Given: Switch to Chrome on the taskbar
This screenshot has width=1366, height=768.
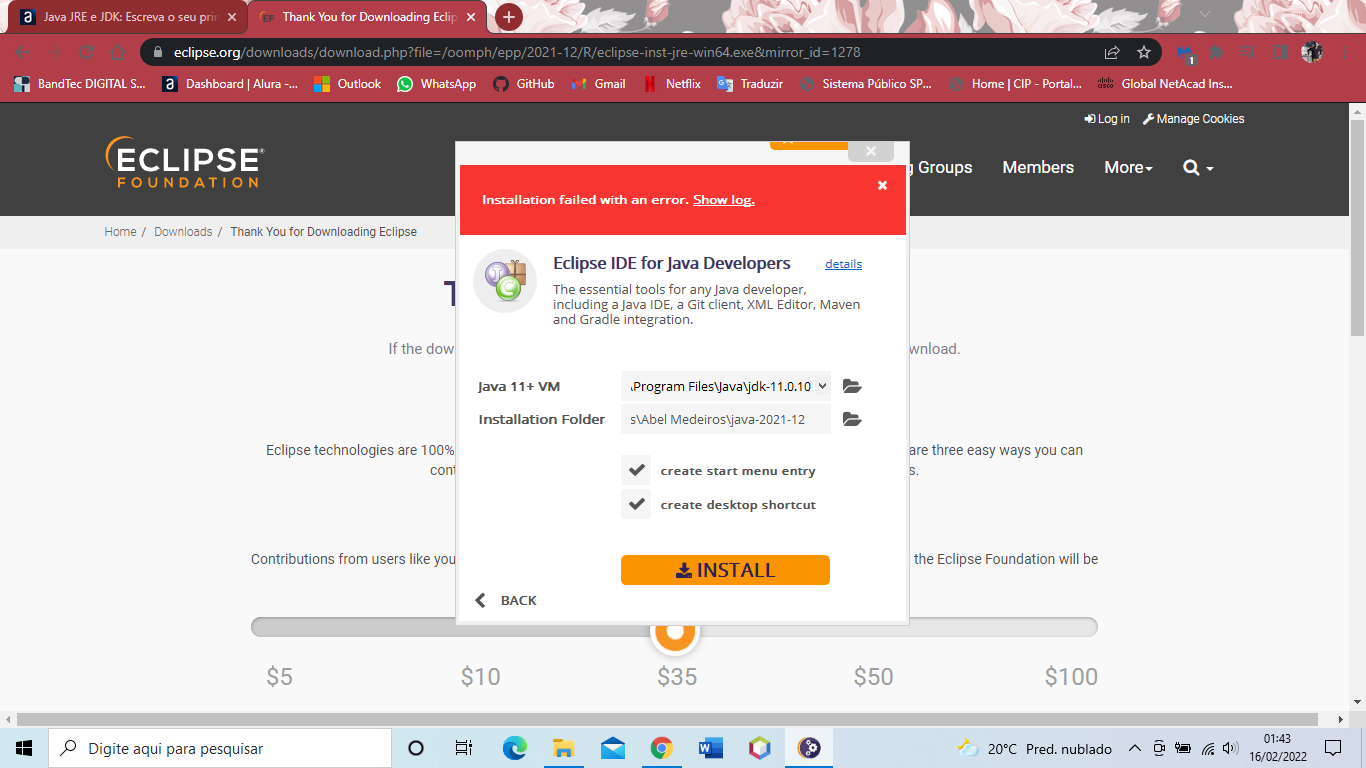Looking at the screenshot, I should (661, 748).
